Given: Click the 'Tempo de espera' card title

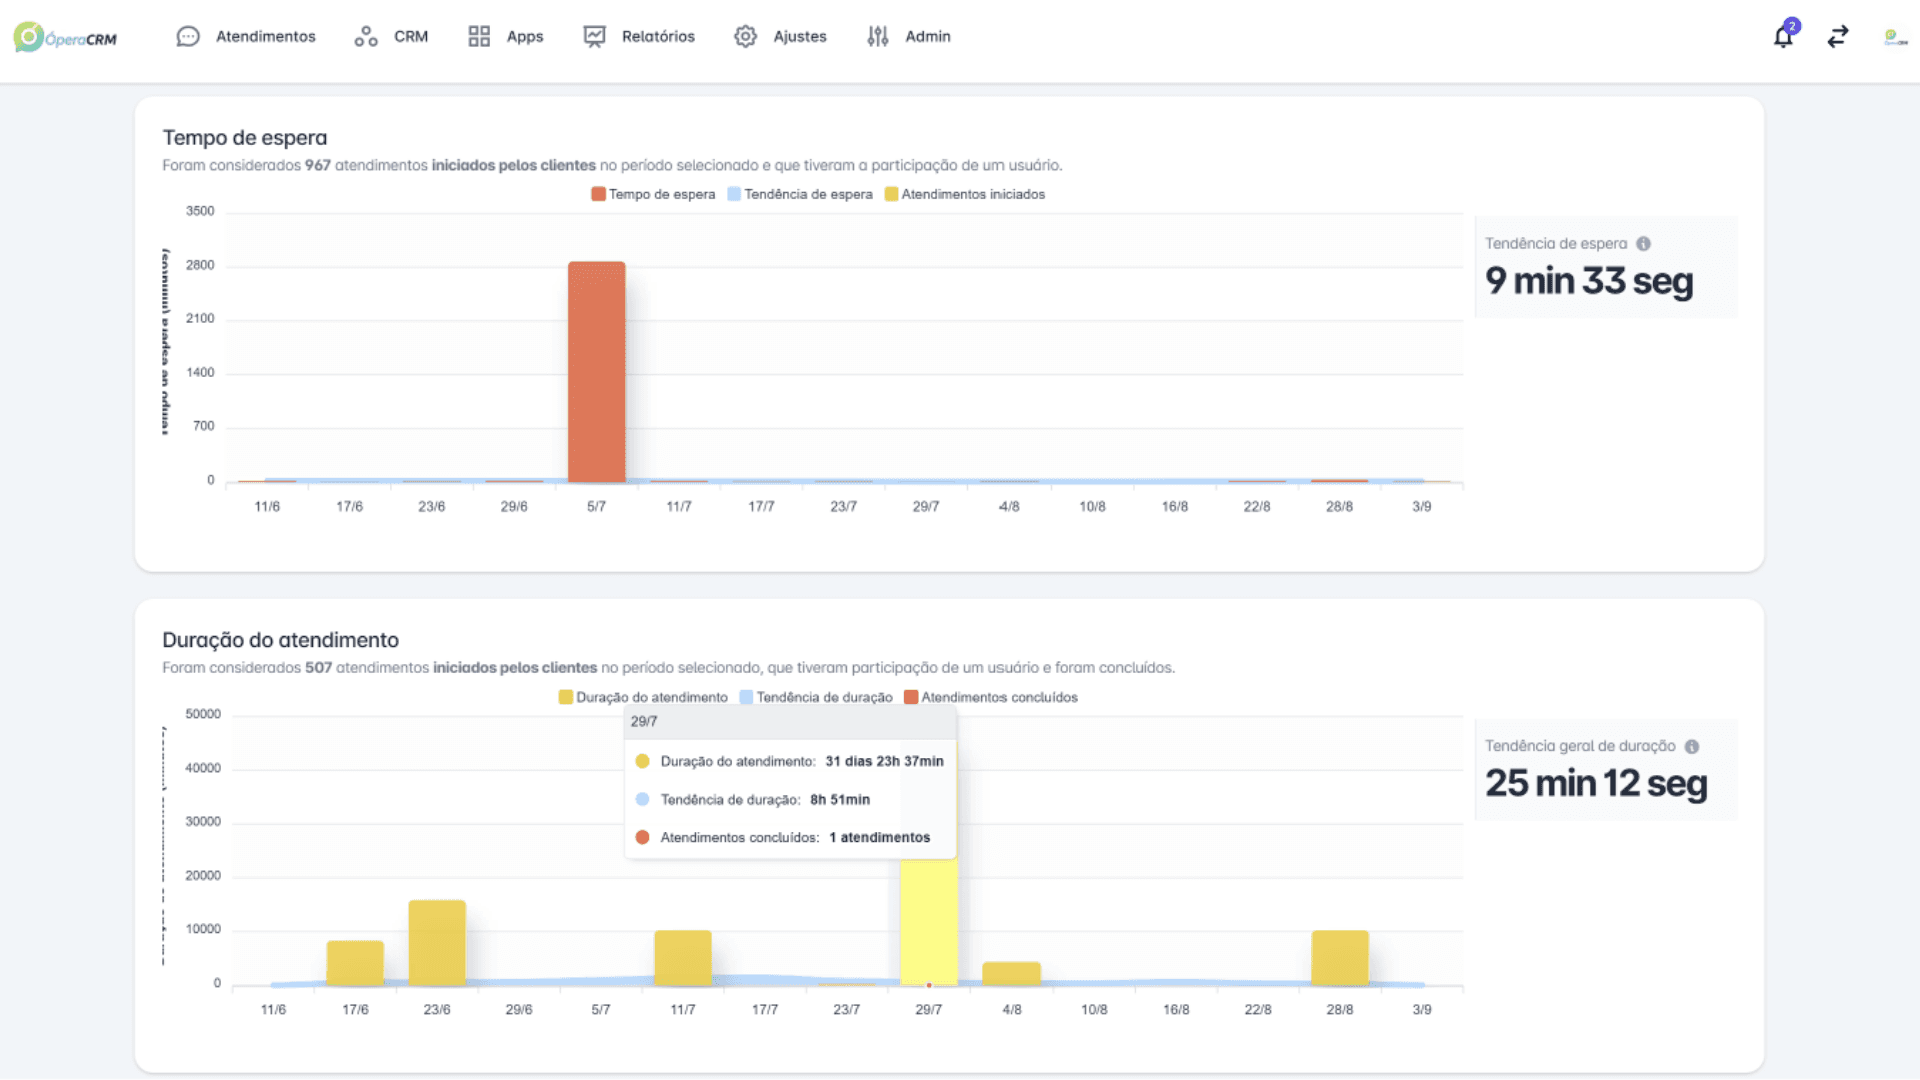Looking at the screenshot, I should [245, 138].
